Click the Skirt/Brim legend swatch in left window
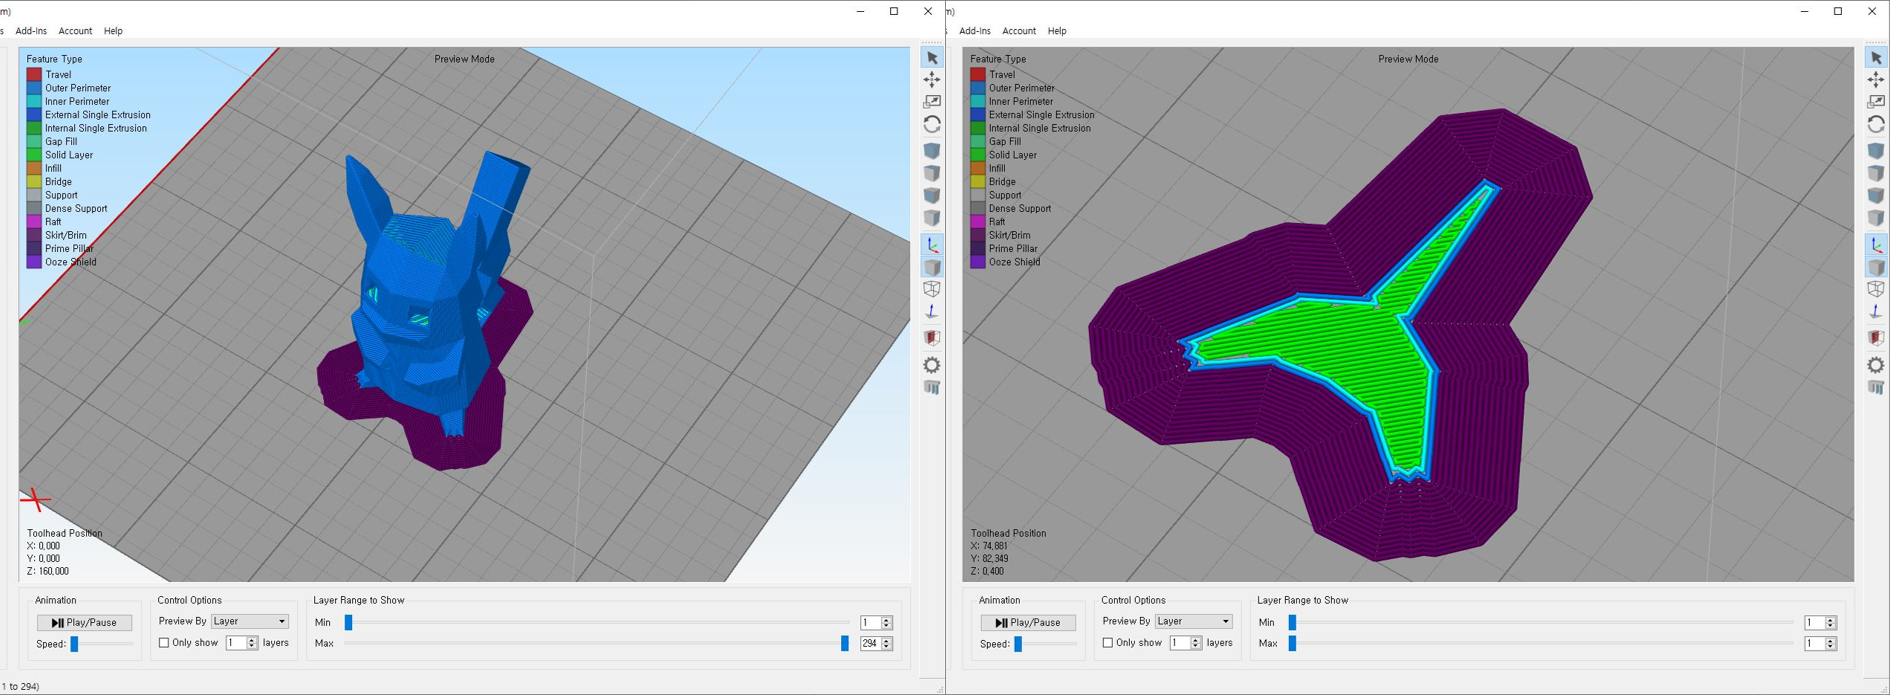 [x=34, y=235]
